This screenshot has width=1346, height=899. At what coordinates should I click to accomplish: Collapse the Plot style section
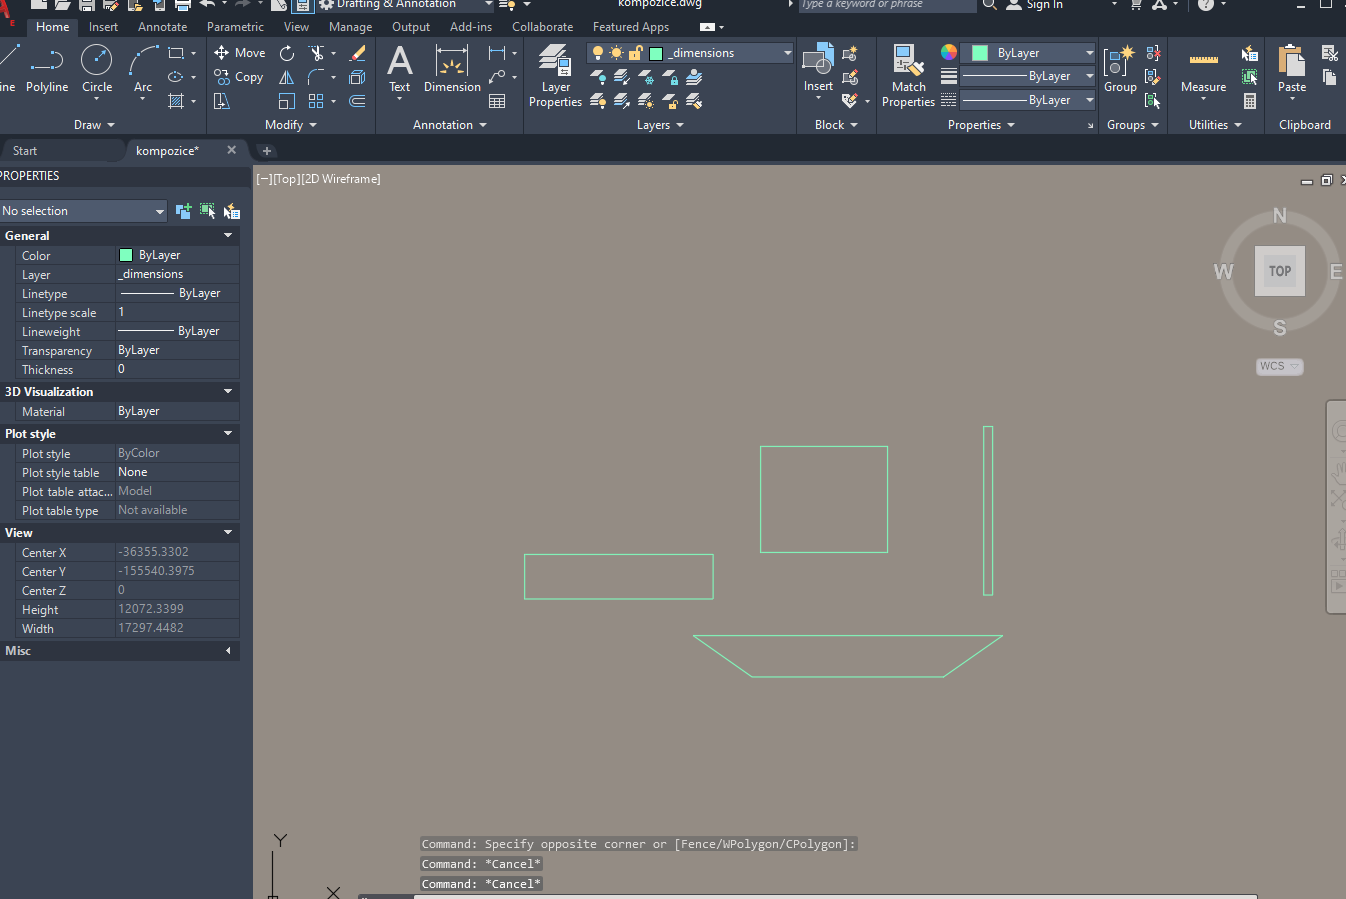pos(228,434)
